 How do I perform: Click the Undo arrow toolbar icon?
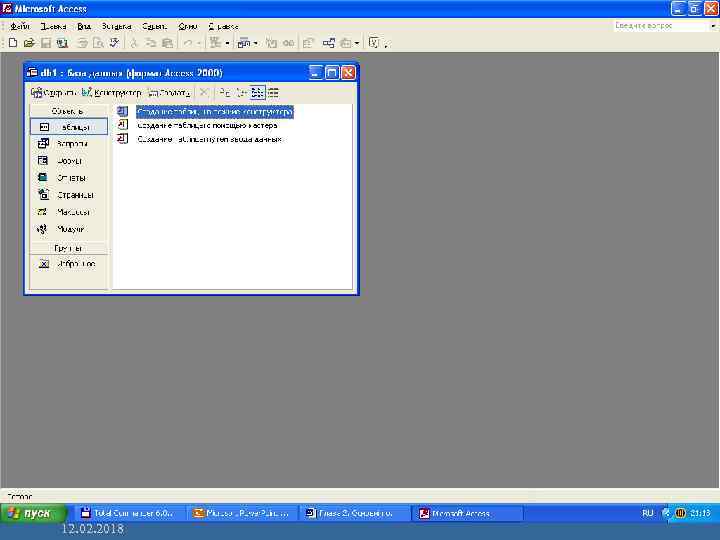(188, 43)
